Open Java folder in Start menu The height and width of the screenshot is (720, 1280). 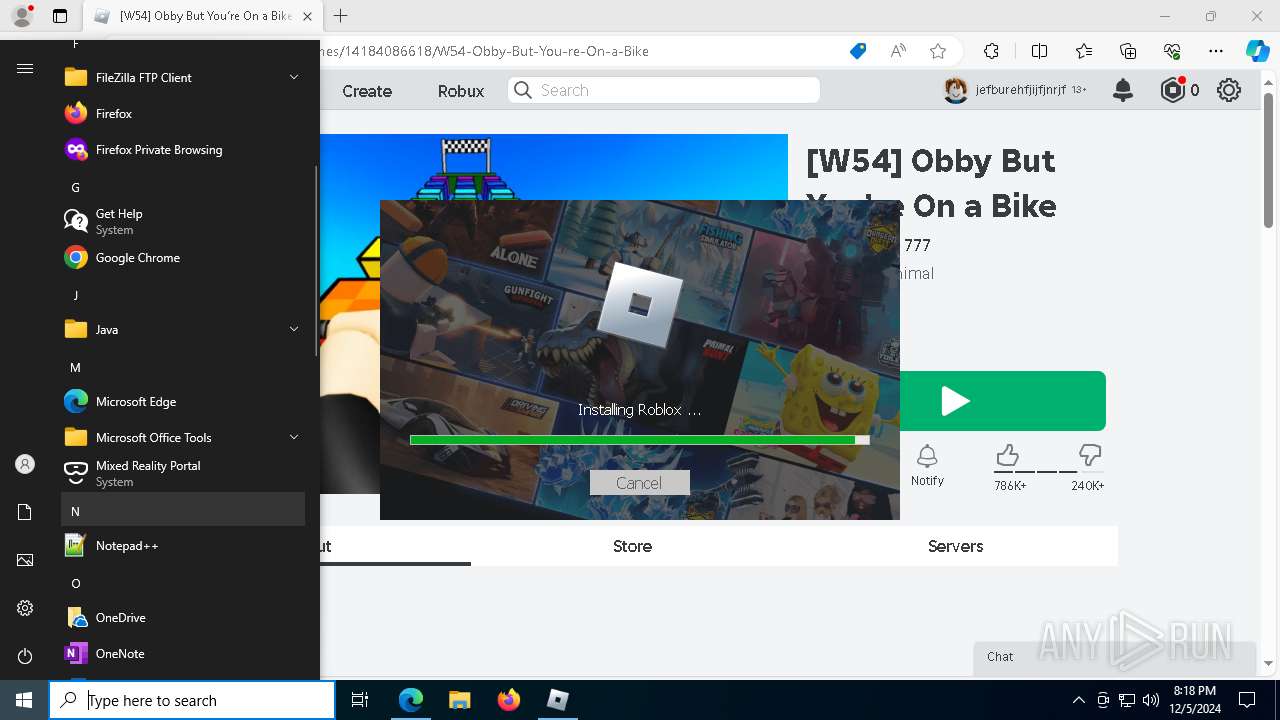point(183,329)
